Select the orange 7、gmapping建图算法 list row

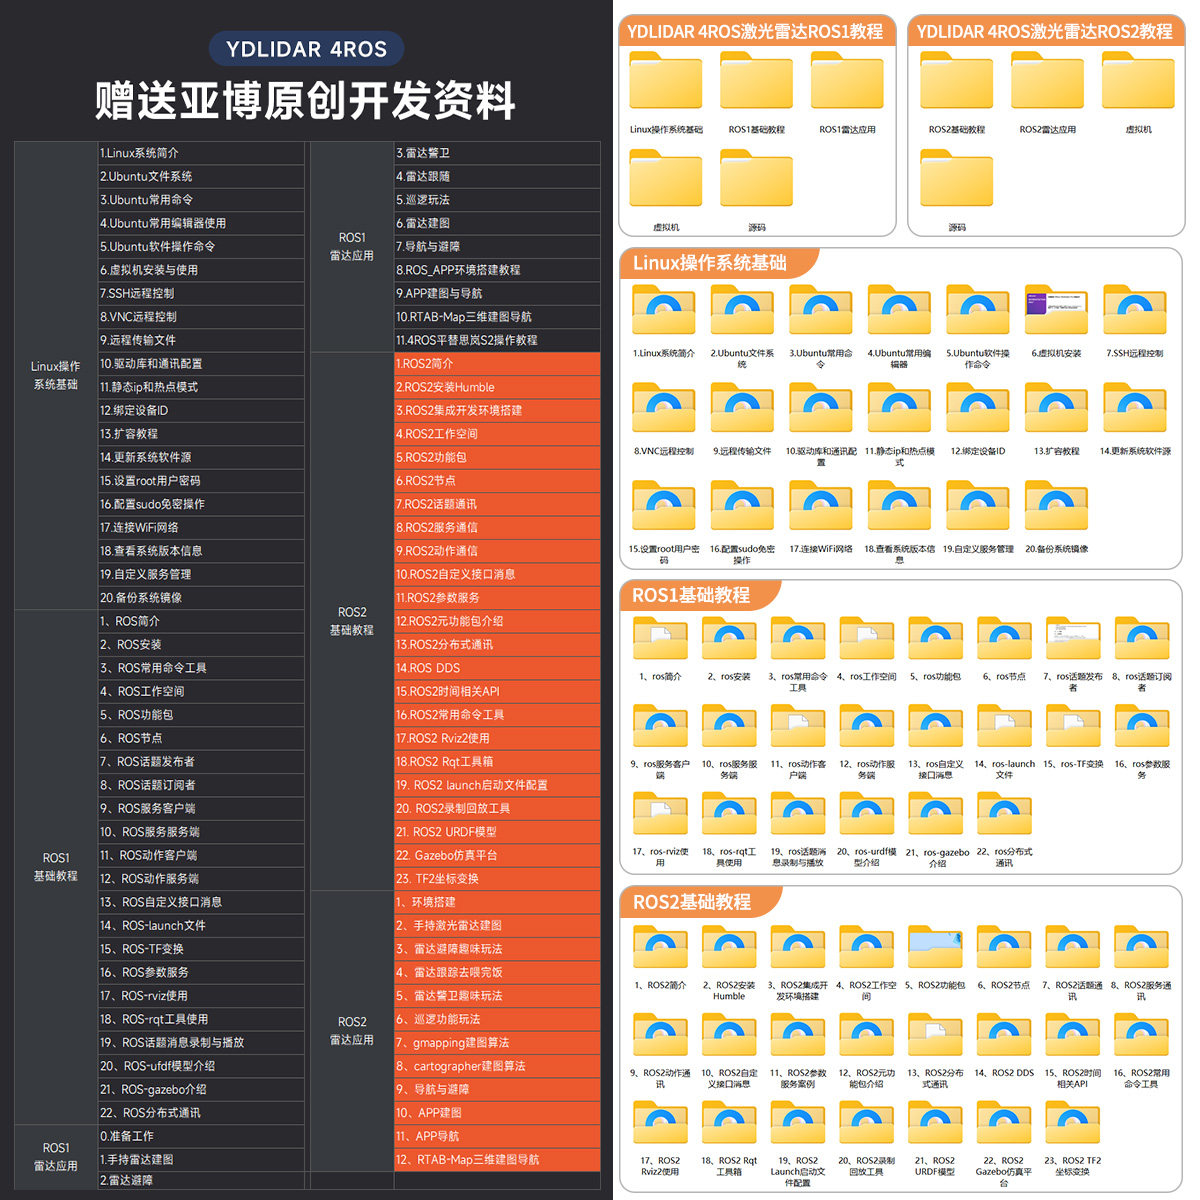pos(497,1042)
